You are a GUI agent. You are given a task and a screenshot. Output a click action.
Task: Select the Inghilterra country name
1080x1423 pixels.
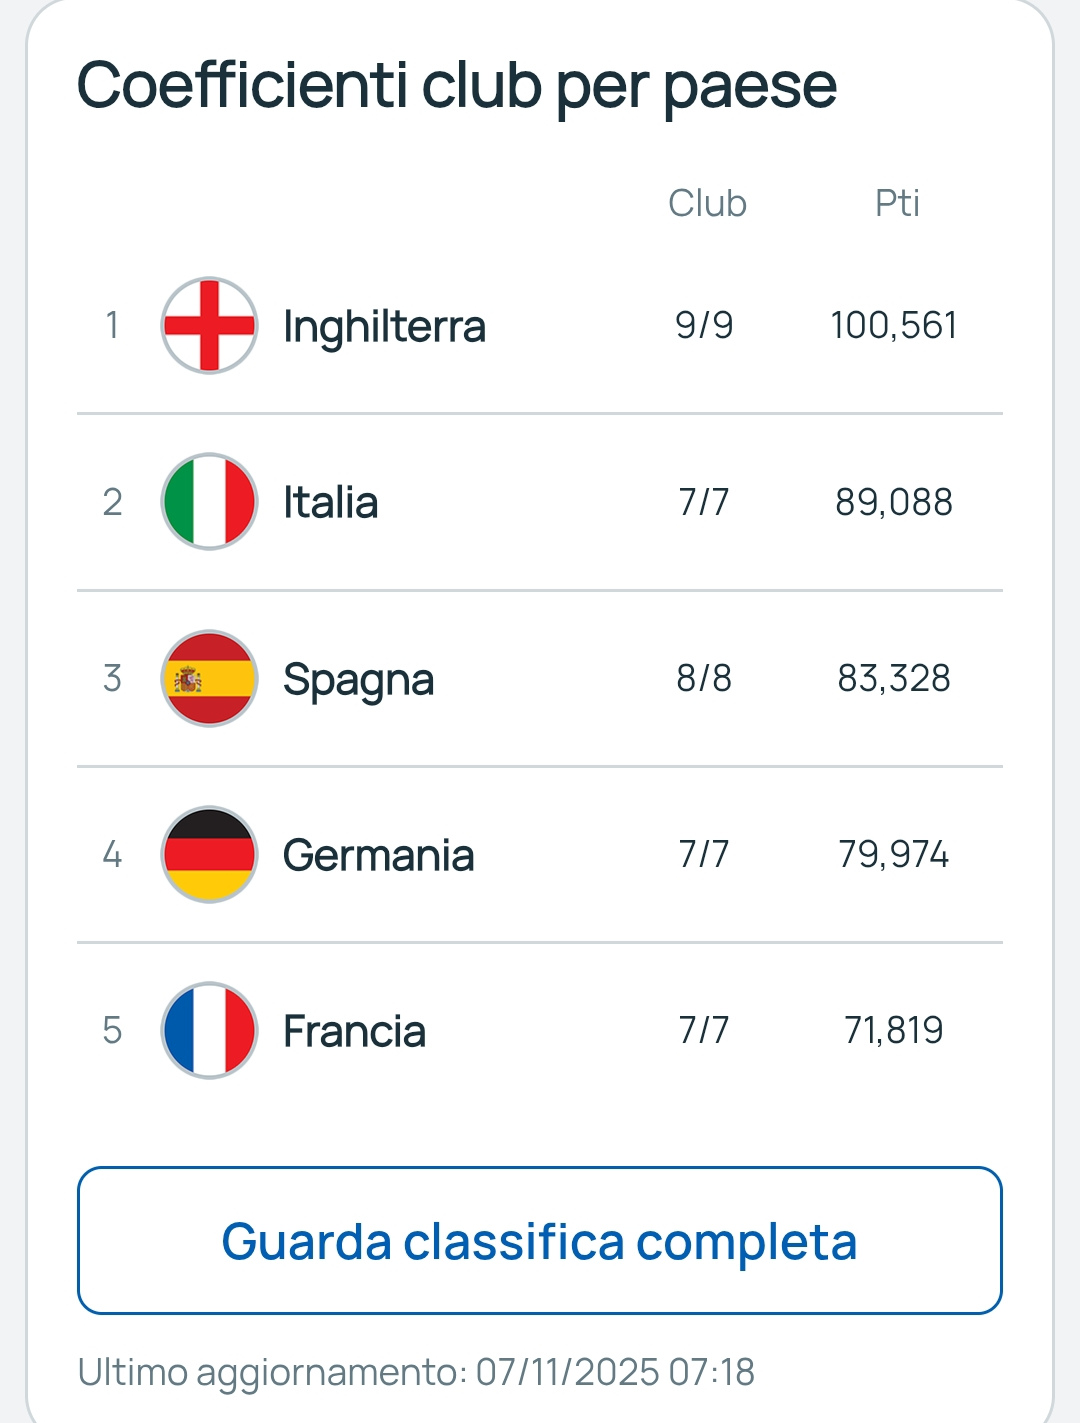(384, 326)
